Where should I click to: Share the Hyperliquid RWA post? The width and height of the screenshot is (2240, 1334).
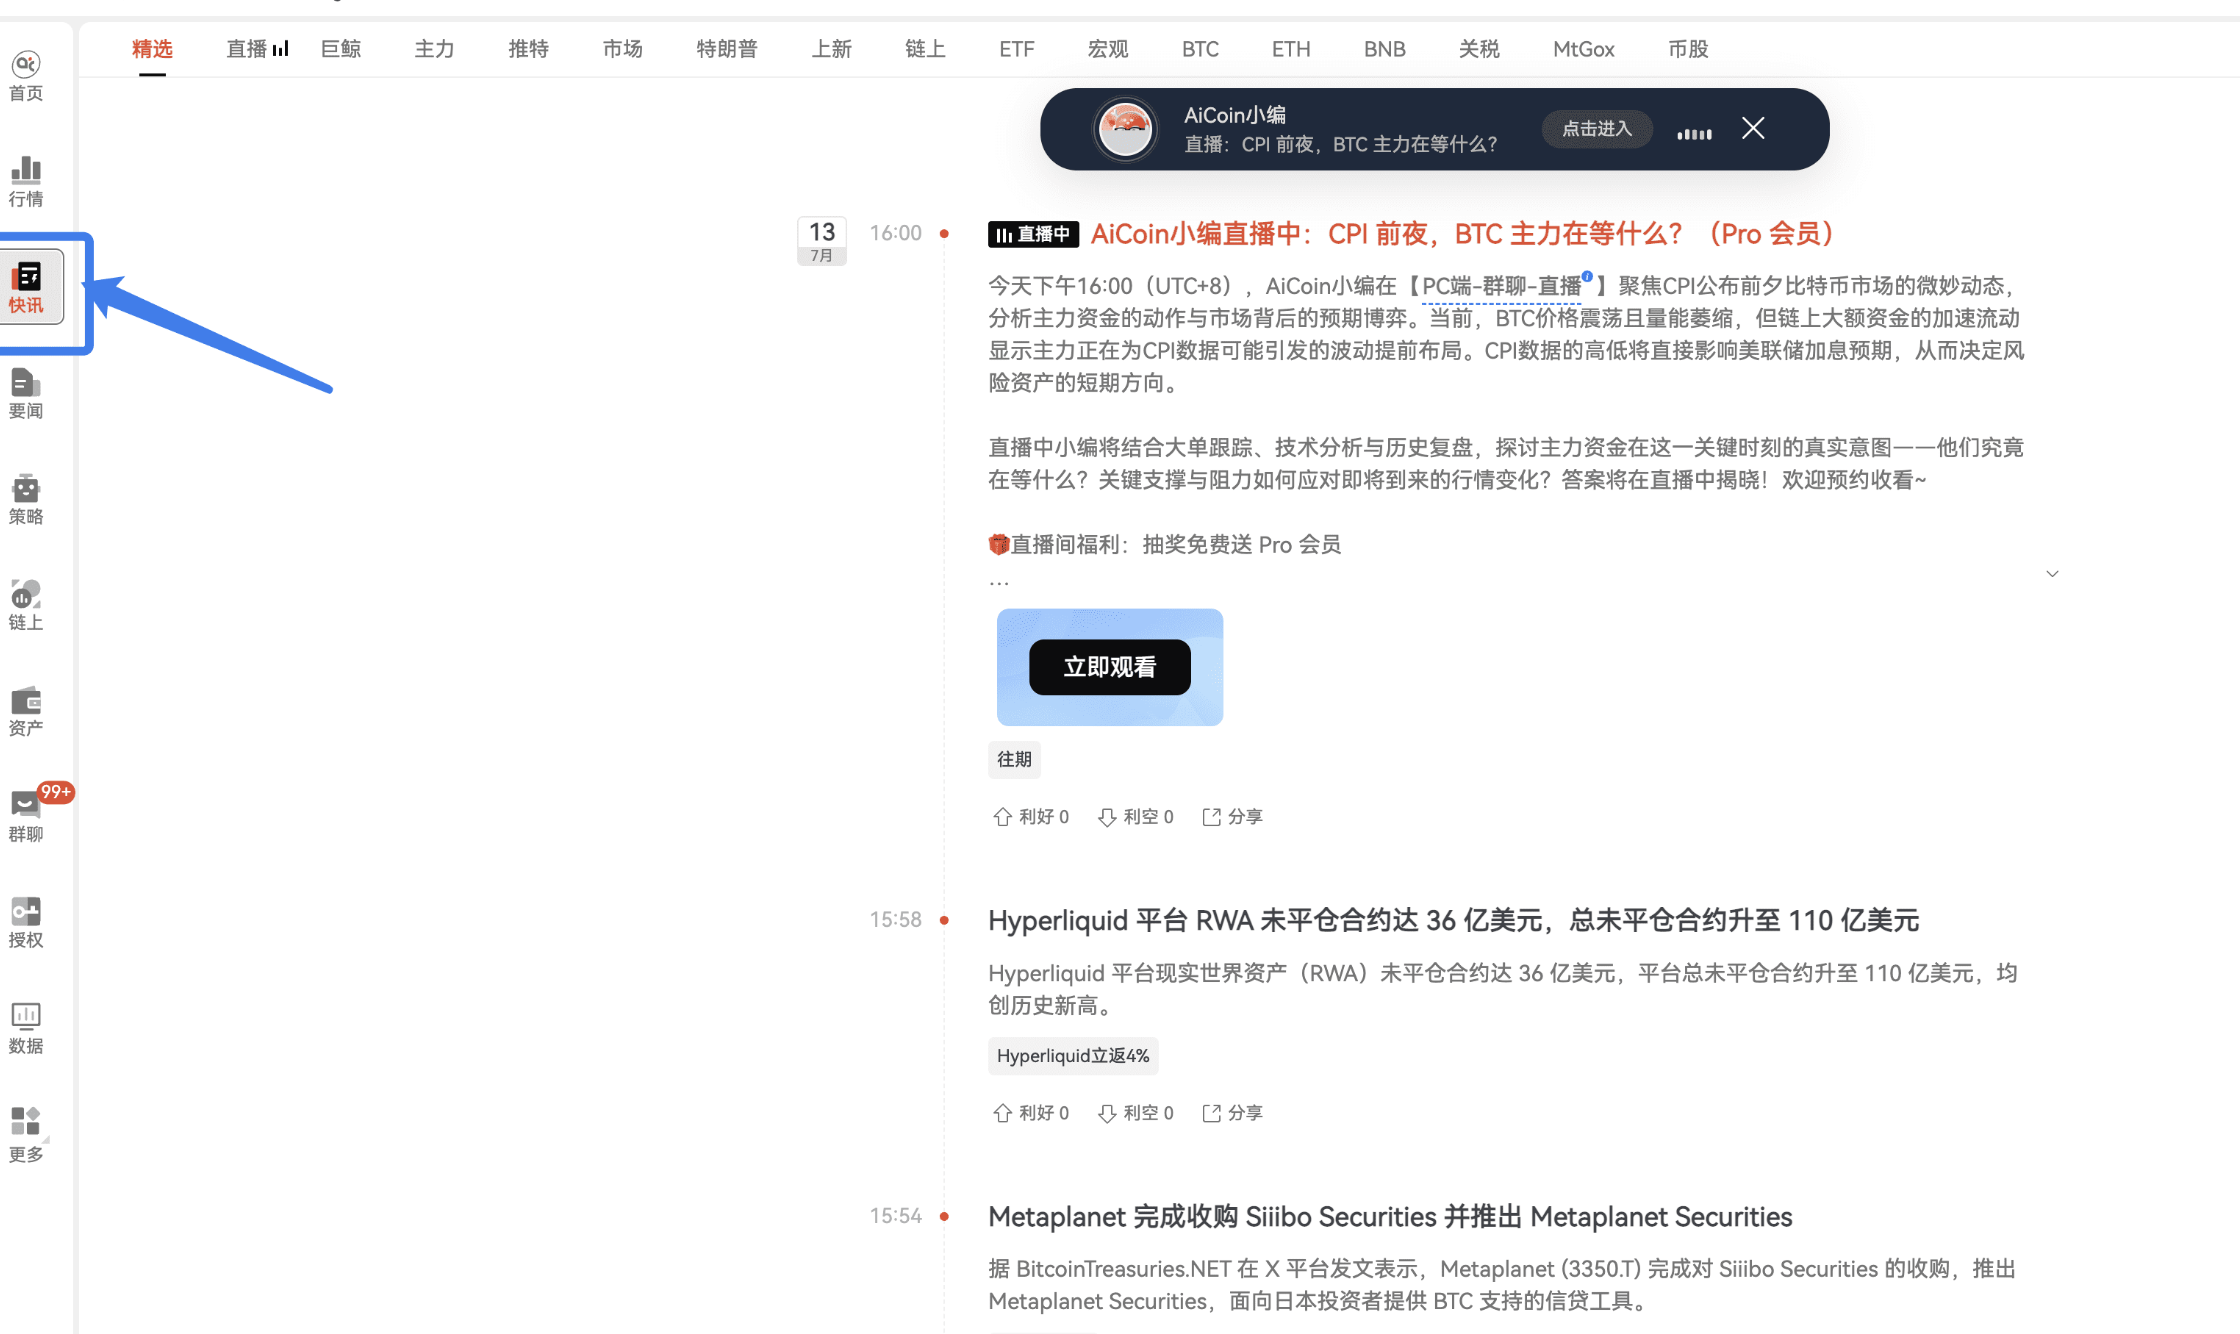coord(1232,1112)
